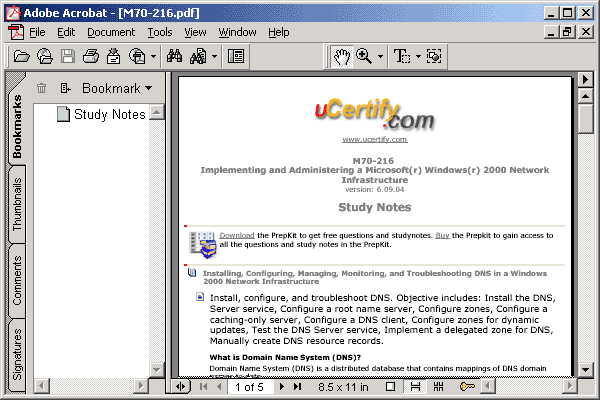Viewport: 600px width, 400px height.
Task: Click the Search index binoculars icon
Action: pyautogui.click(x=198, y=57)
